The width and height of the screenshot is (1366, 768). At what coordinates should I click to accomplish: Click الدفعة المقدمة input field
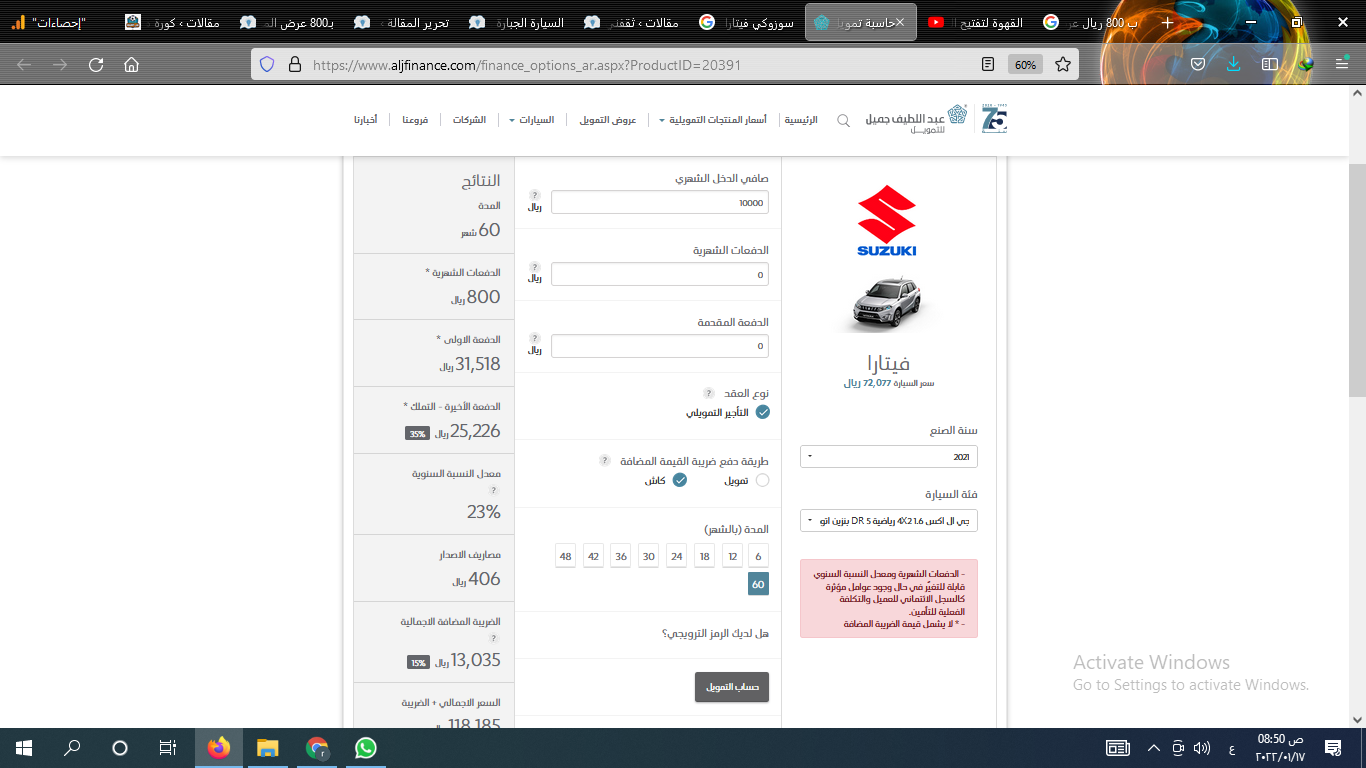tap(660, 346)
